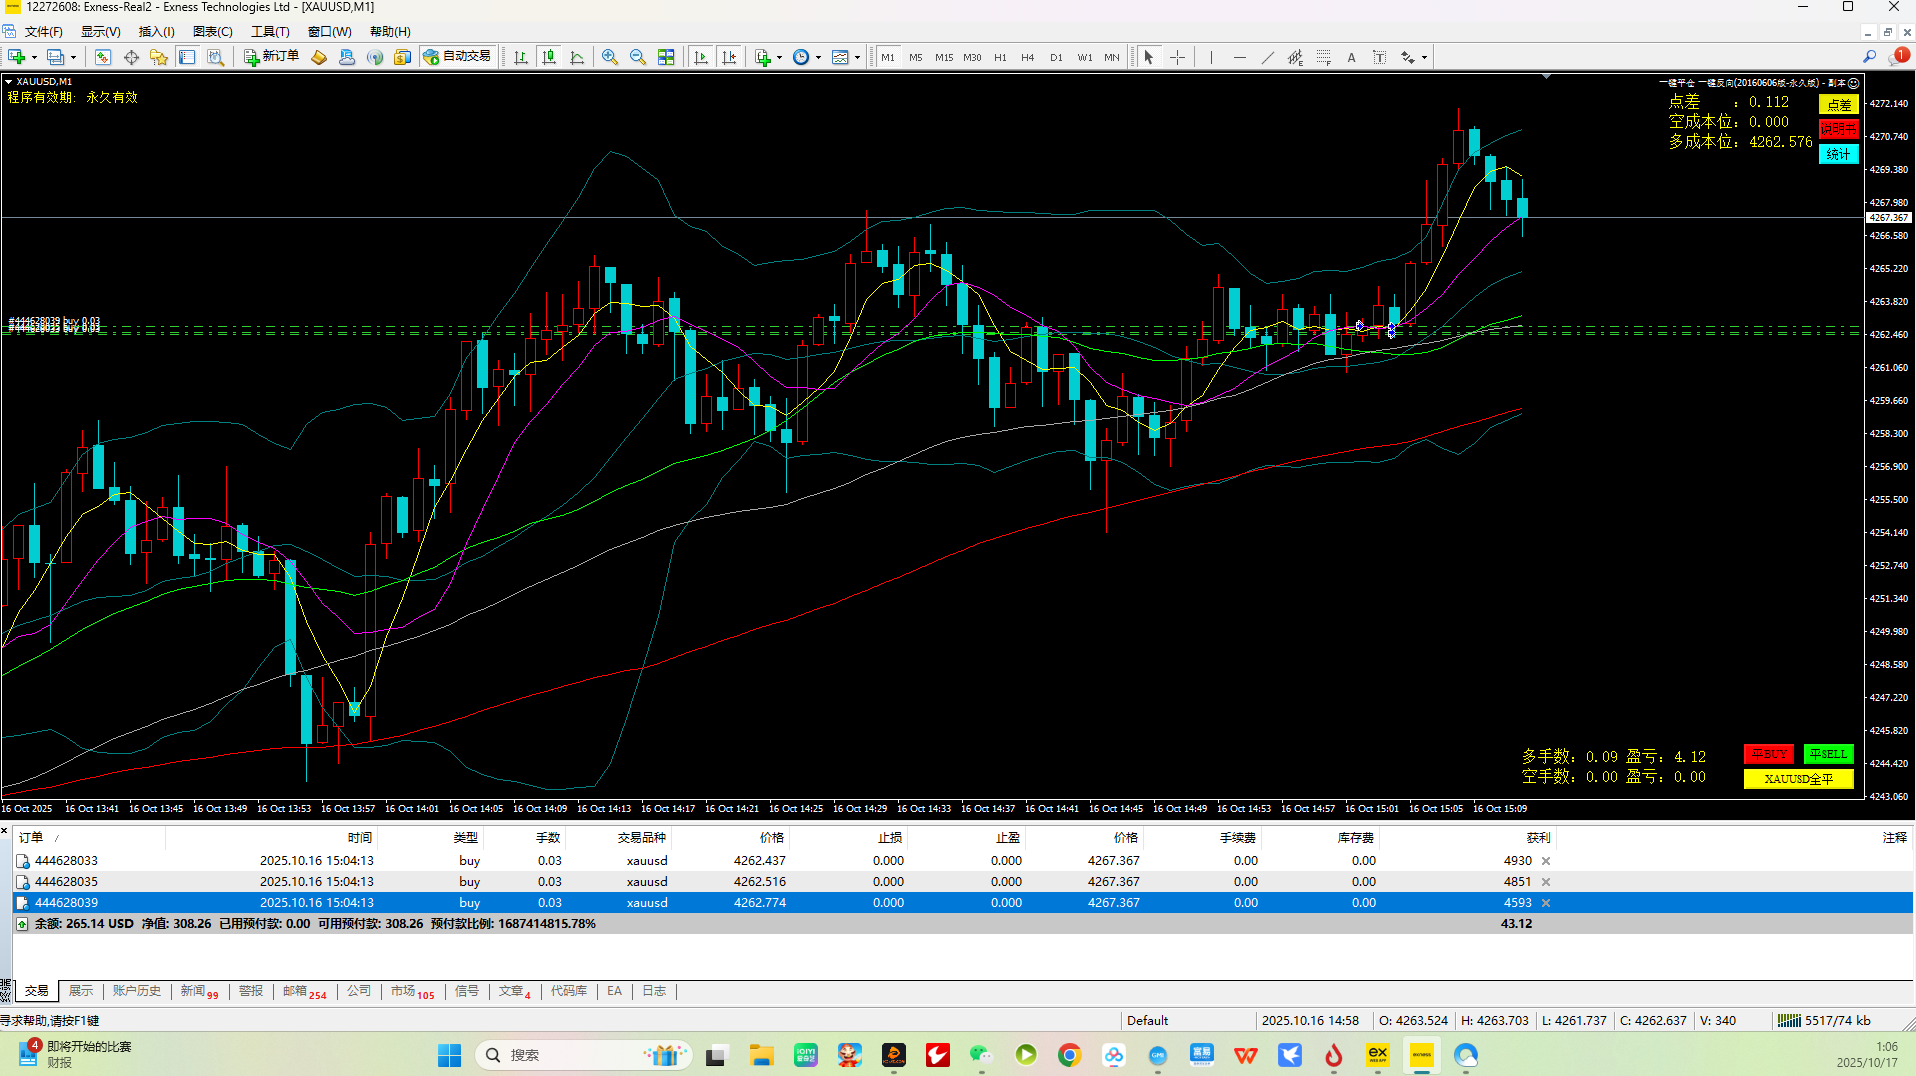Tile chart windows icon
The width and height of the screenshot is (1916, 1076).
pos(666,57)
